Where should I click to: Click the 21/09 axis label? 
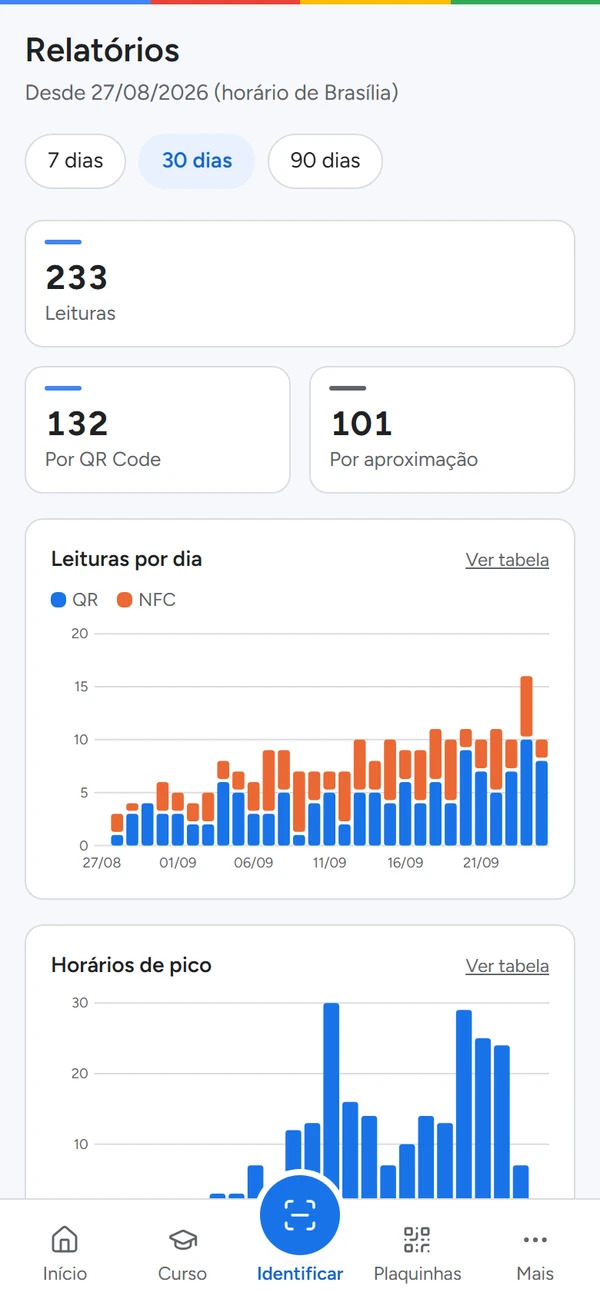[481, 863]
